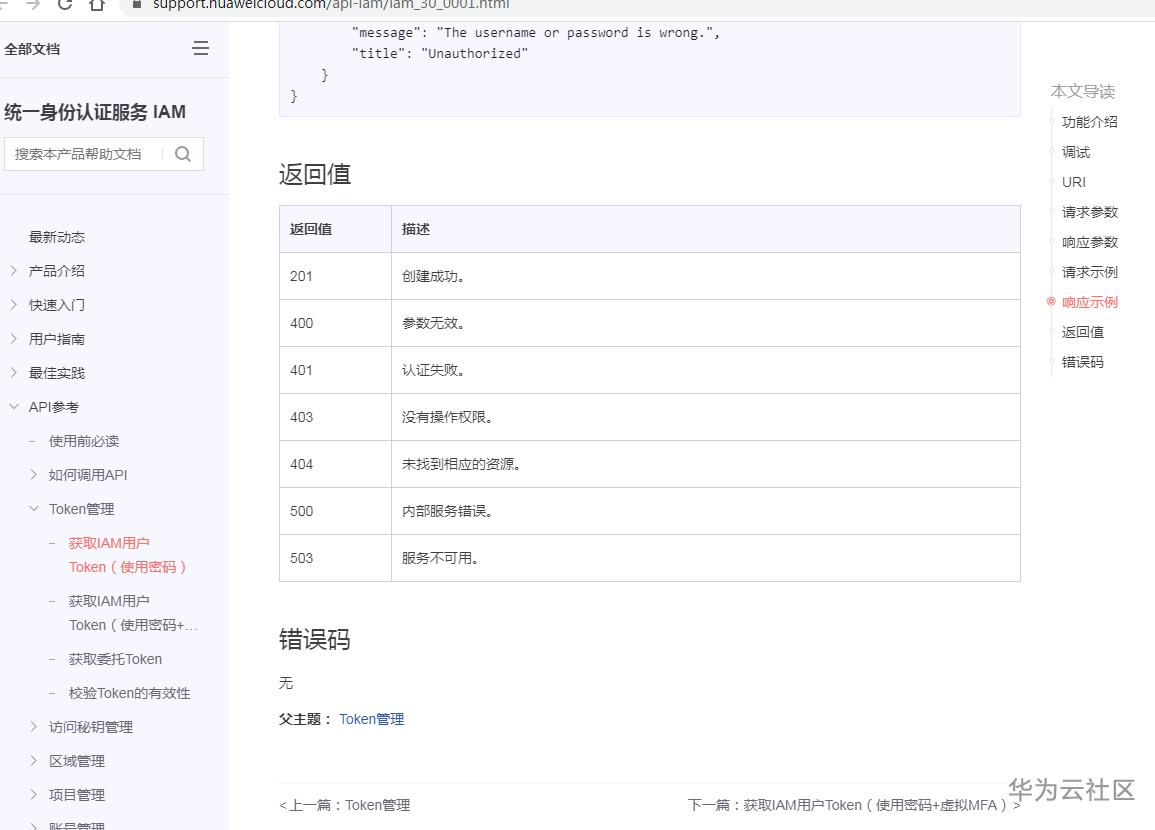Viewport: 1155px width, 830px height.
Task: Expand the 快速入门 chevron
Action: (13, 304)
